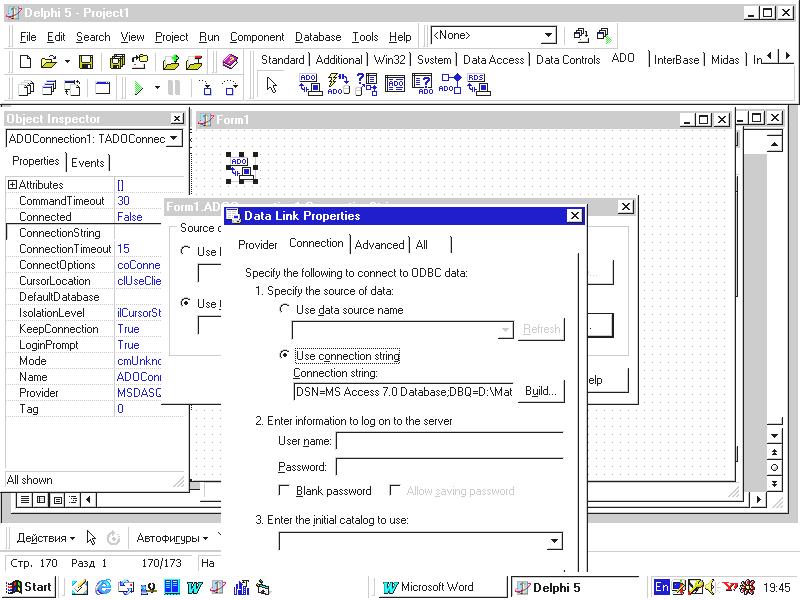Click the New Form icon

[x=103, y=88]
